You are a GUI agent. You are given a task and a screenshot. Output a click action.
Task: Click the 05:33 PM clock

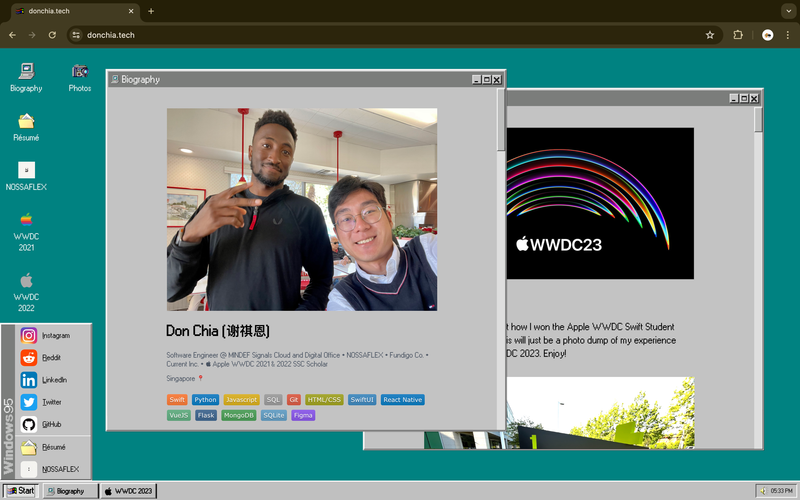[782, 491]
